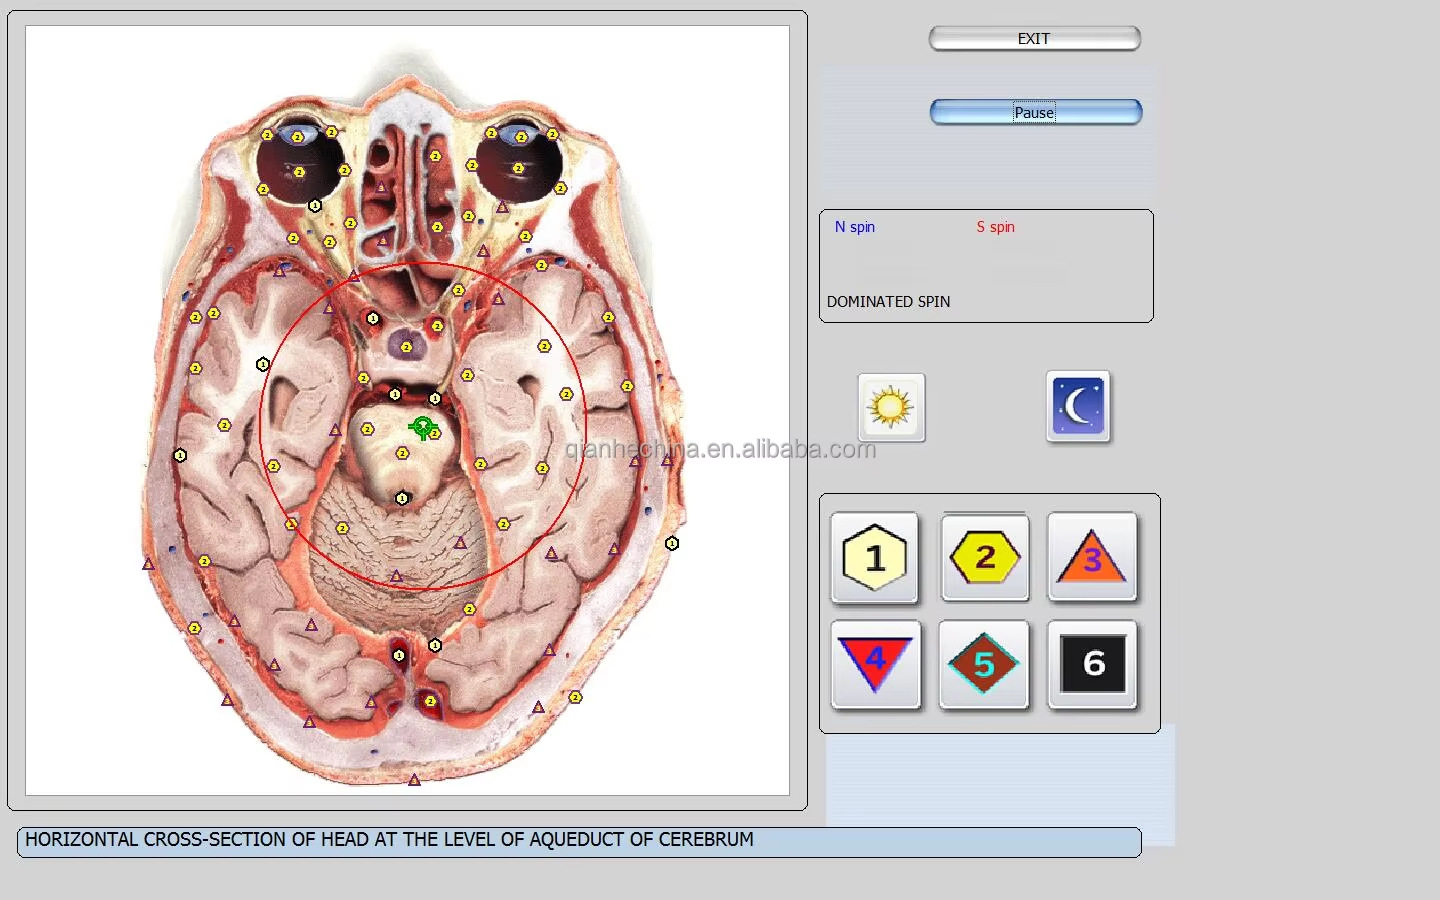Screen dimensions: 1440x900
Task: Pause the scan with the Pause button
Action: (1035, 113)
